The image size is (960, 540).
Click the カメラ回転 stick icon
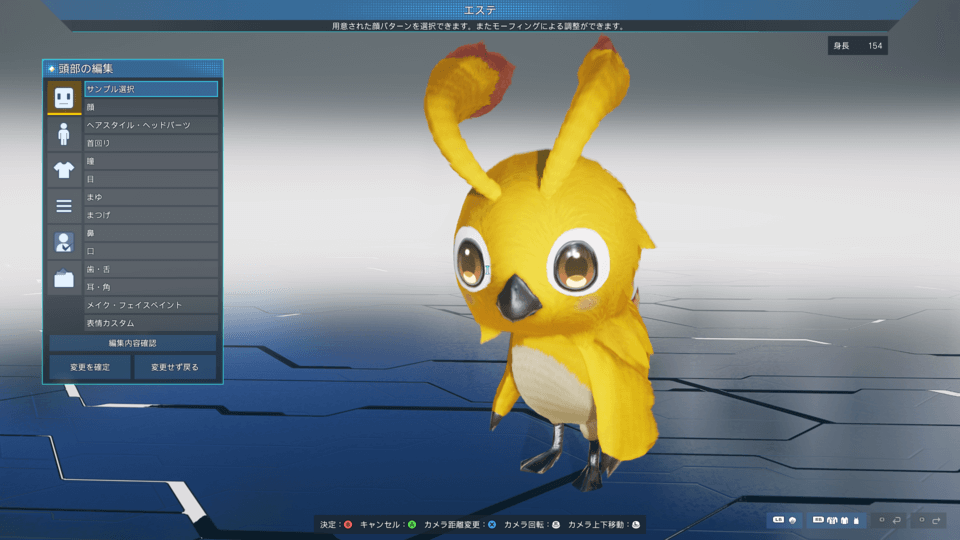(556, 525)
